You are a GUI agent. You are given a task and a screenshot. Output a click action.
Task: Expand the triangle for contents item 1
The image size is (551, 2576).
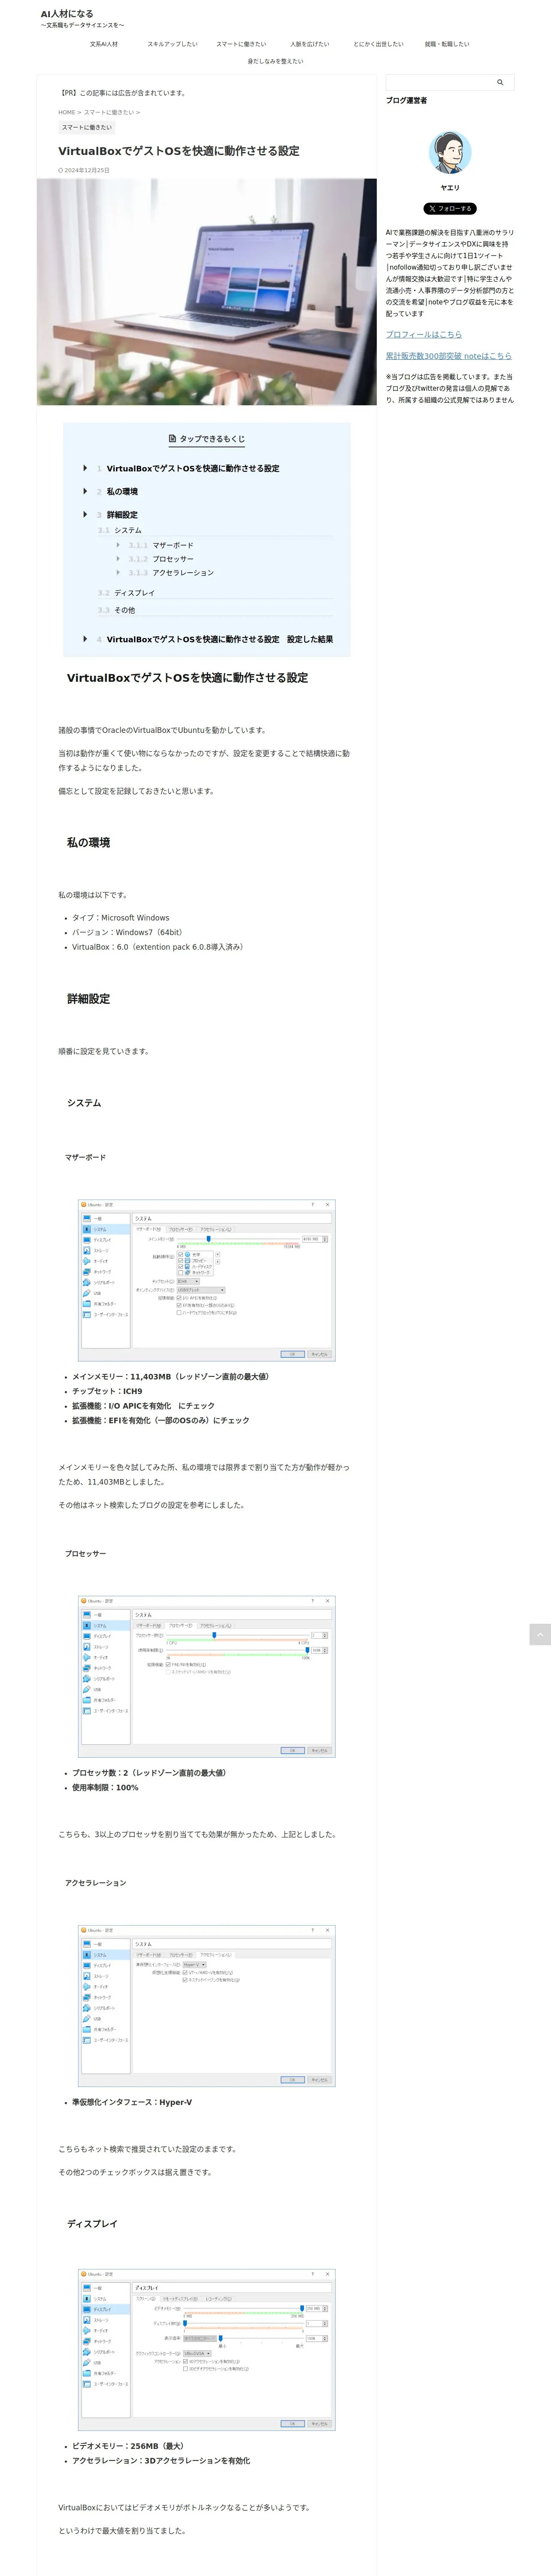[x=85, y=468]
